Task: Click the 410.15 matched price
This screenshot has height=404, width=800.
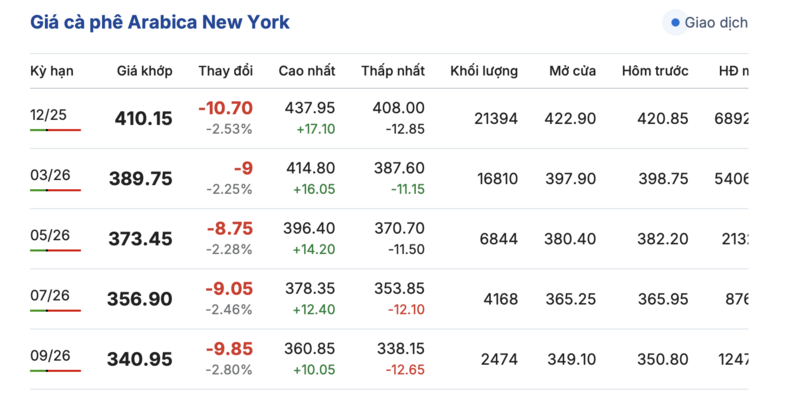Action: point(143,119)
